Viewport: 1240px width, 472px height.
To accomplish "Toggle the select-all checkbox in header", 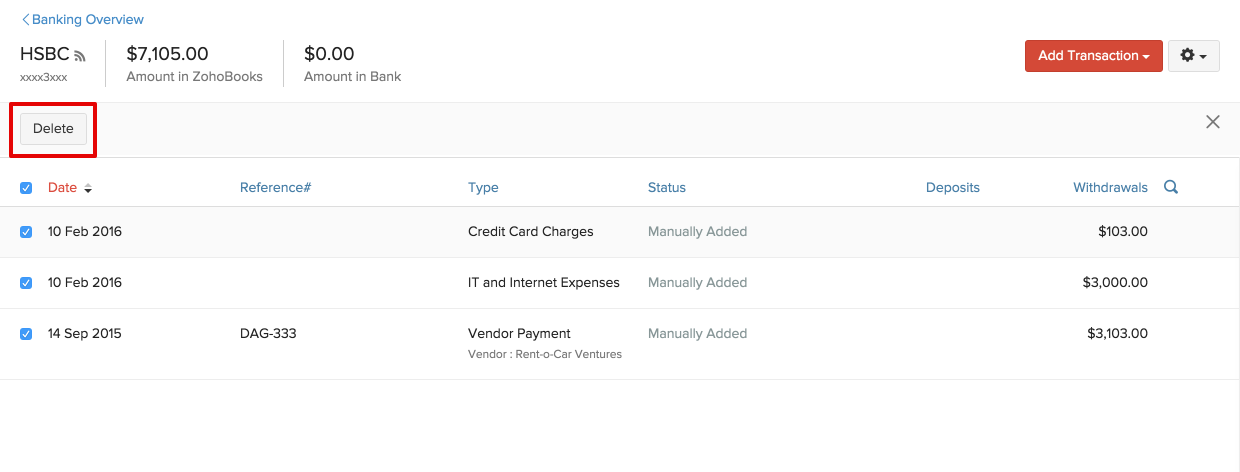I will (26, 188).
